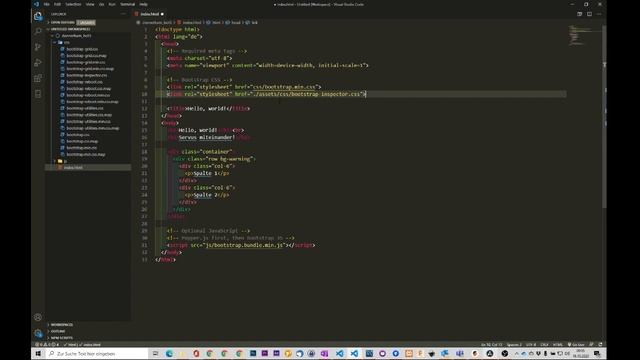The width and height of the screenshot is (640, 360).
Task: Open bootstrap.css file in tree
Action: coord(78,134)
